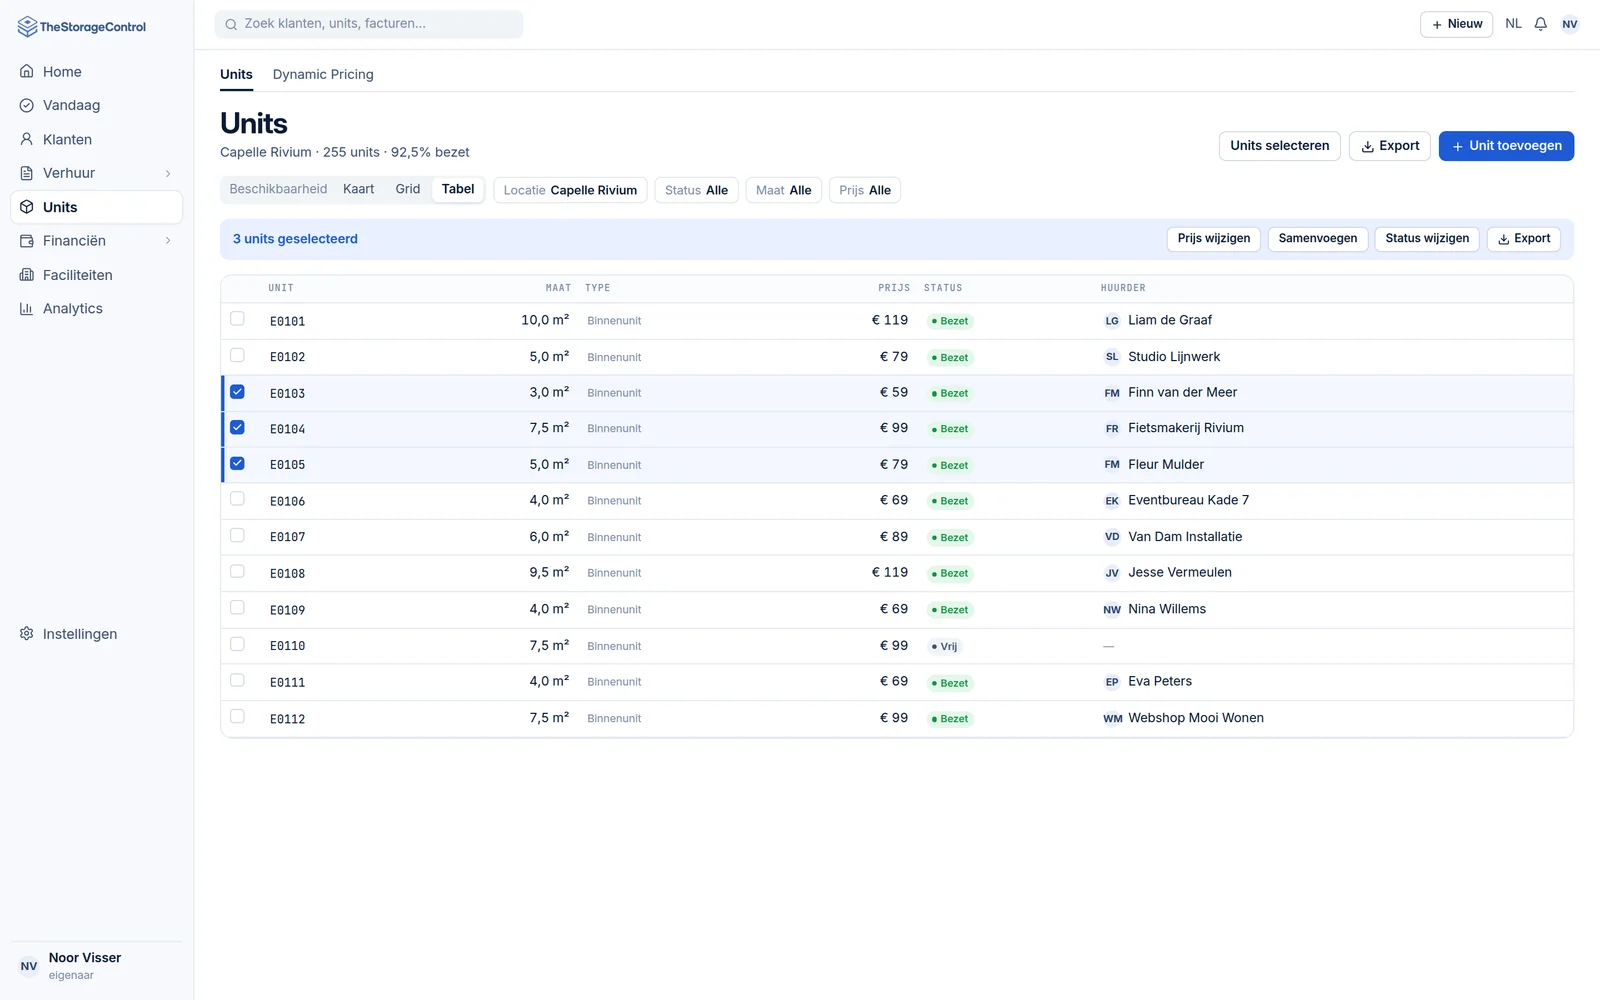Click Prijs wijzigen for selected units
This screenshot has height=1000, width=1600.
click(1214, 239)
